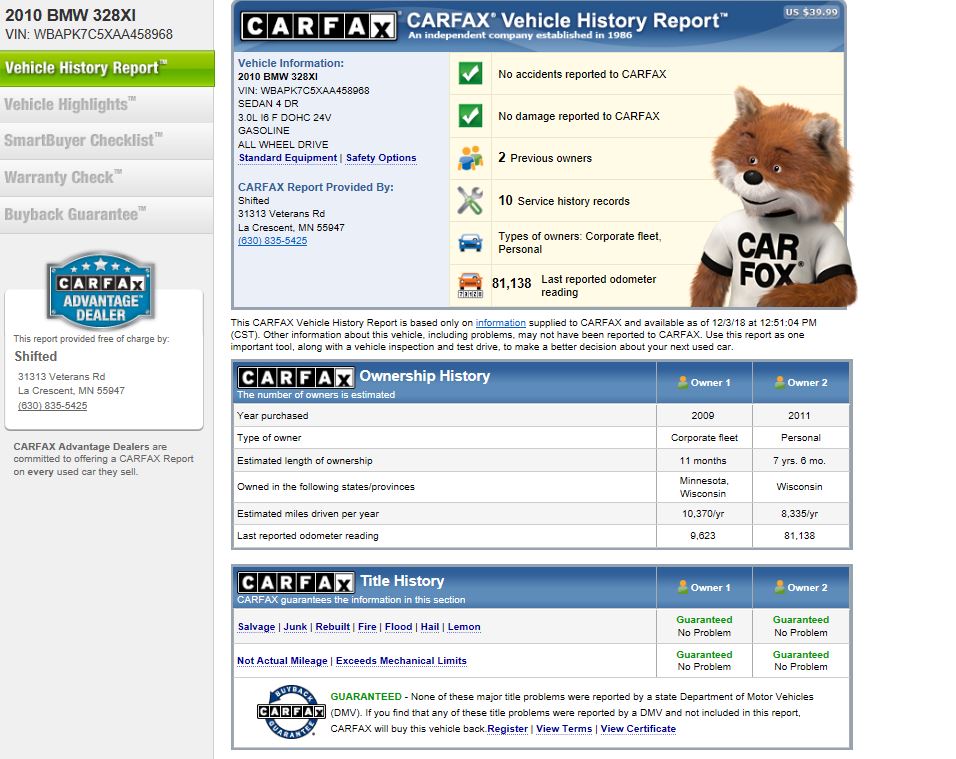Click the people icon for Previous owners

pyautogui.click(x=470, y=158)
